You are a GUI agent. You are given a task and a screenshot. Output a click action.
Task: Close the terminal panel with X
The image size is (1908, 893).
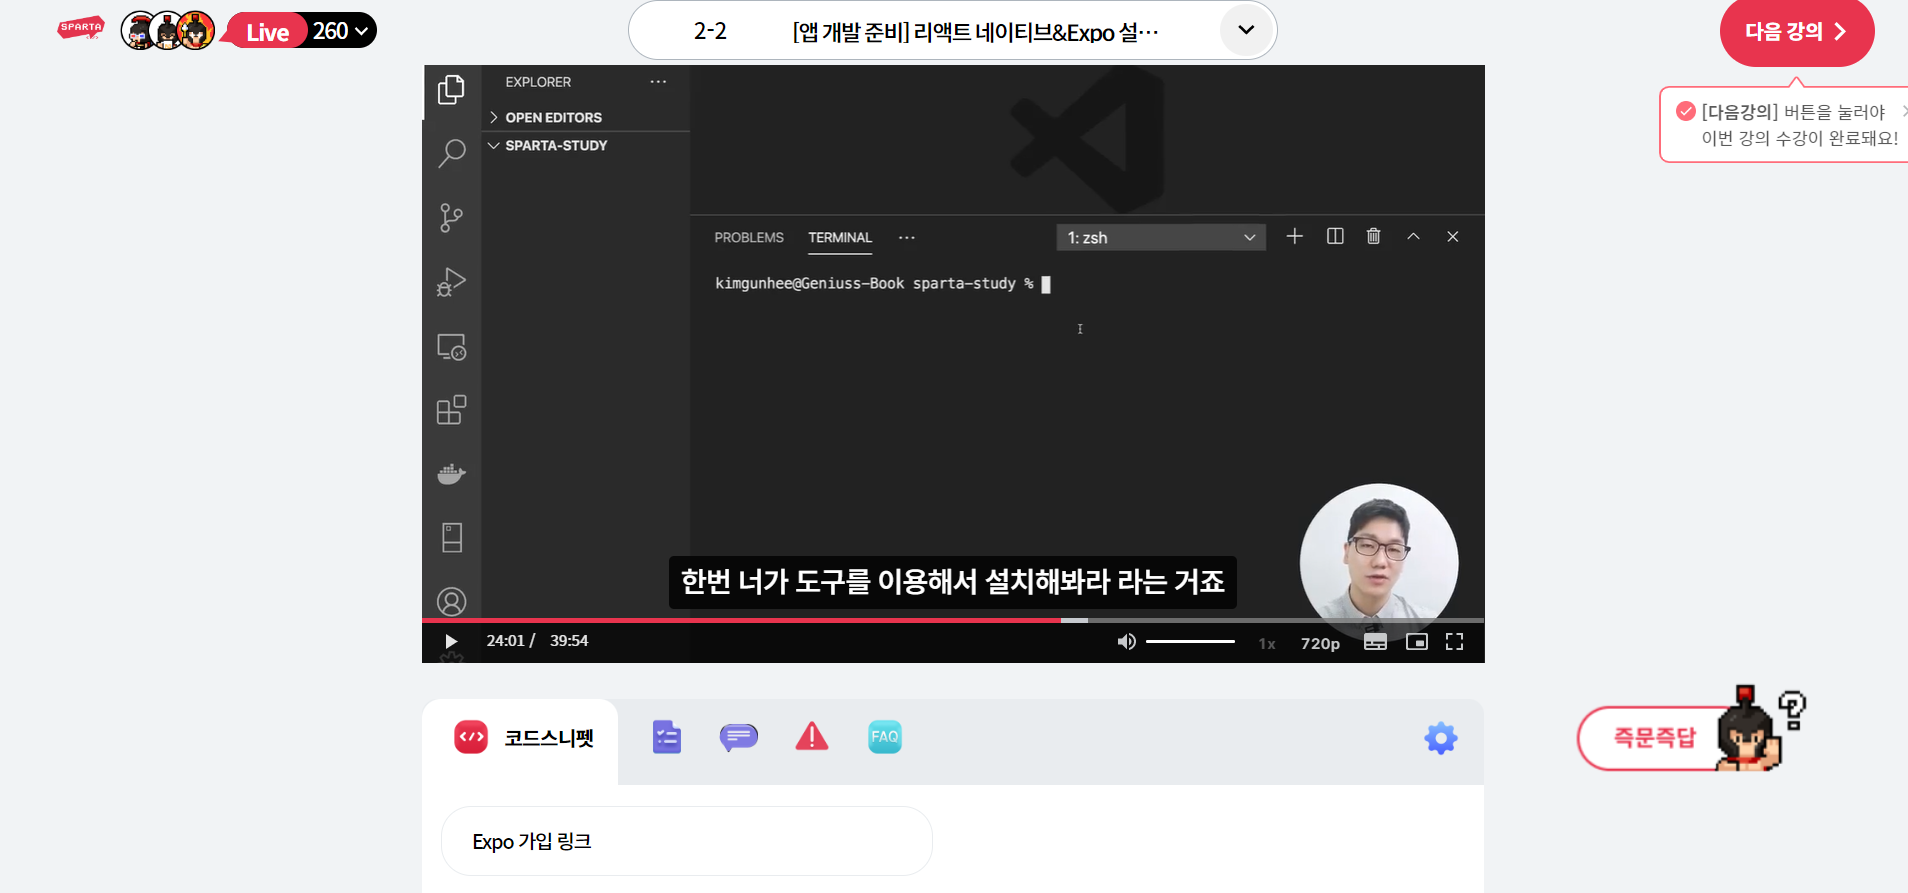(x=1453, y=236)
